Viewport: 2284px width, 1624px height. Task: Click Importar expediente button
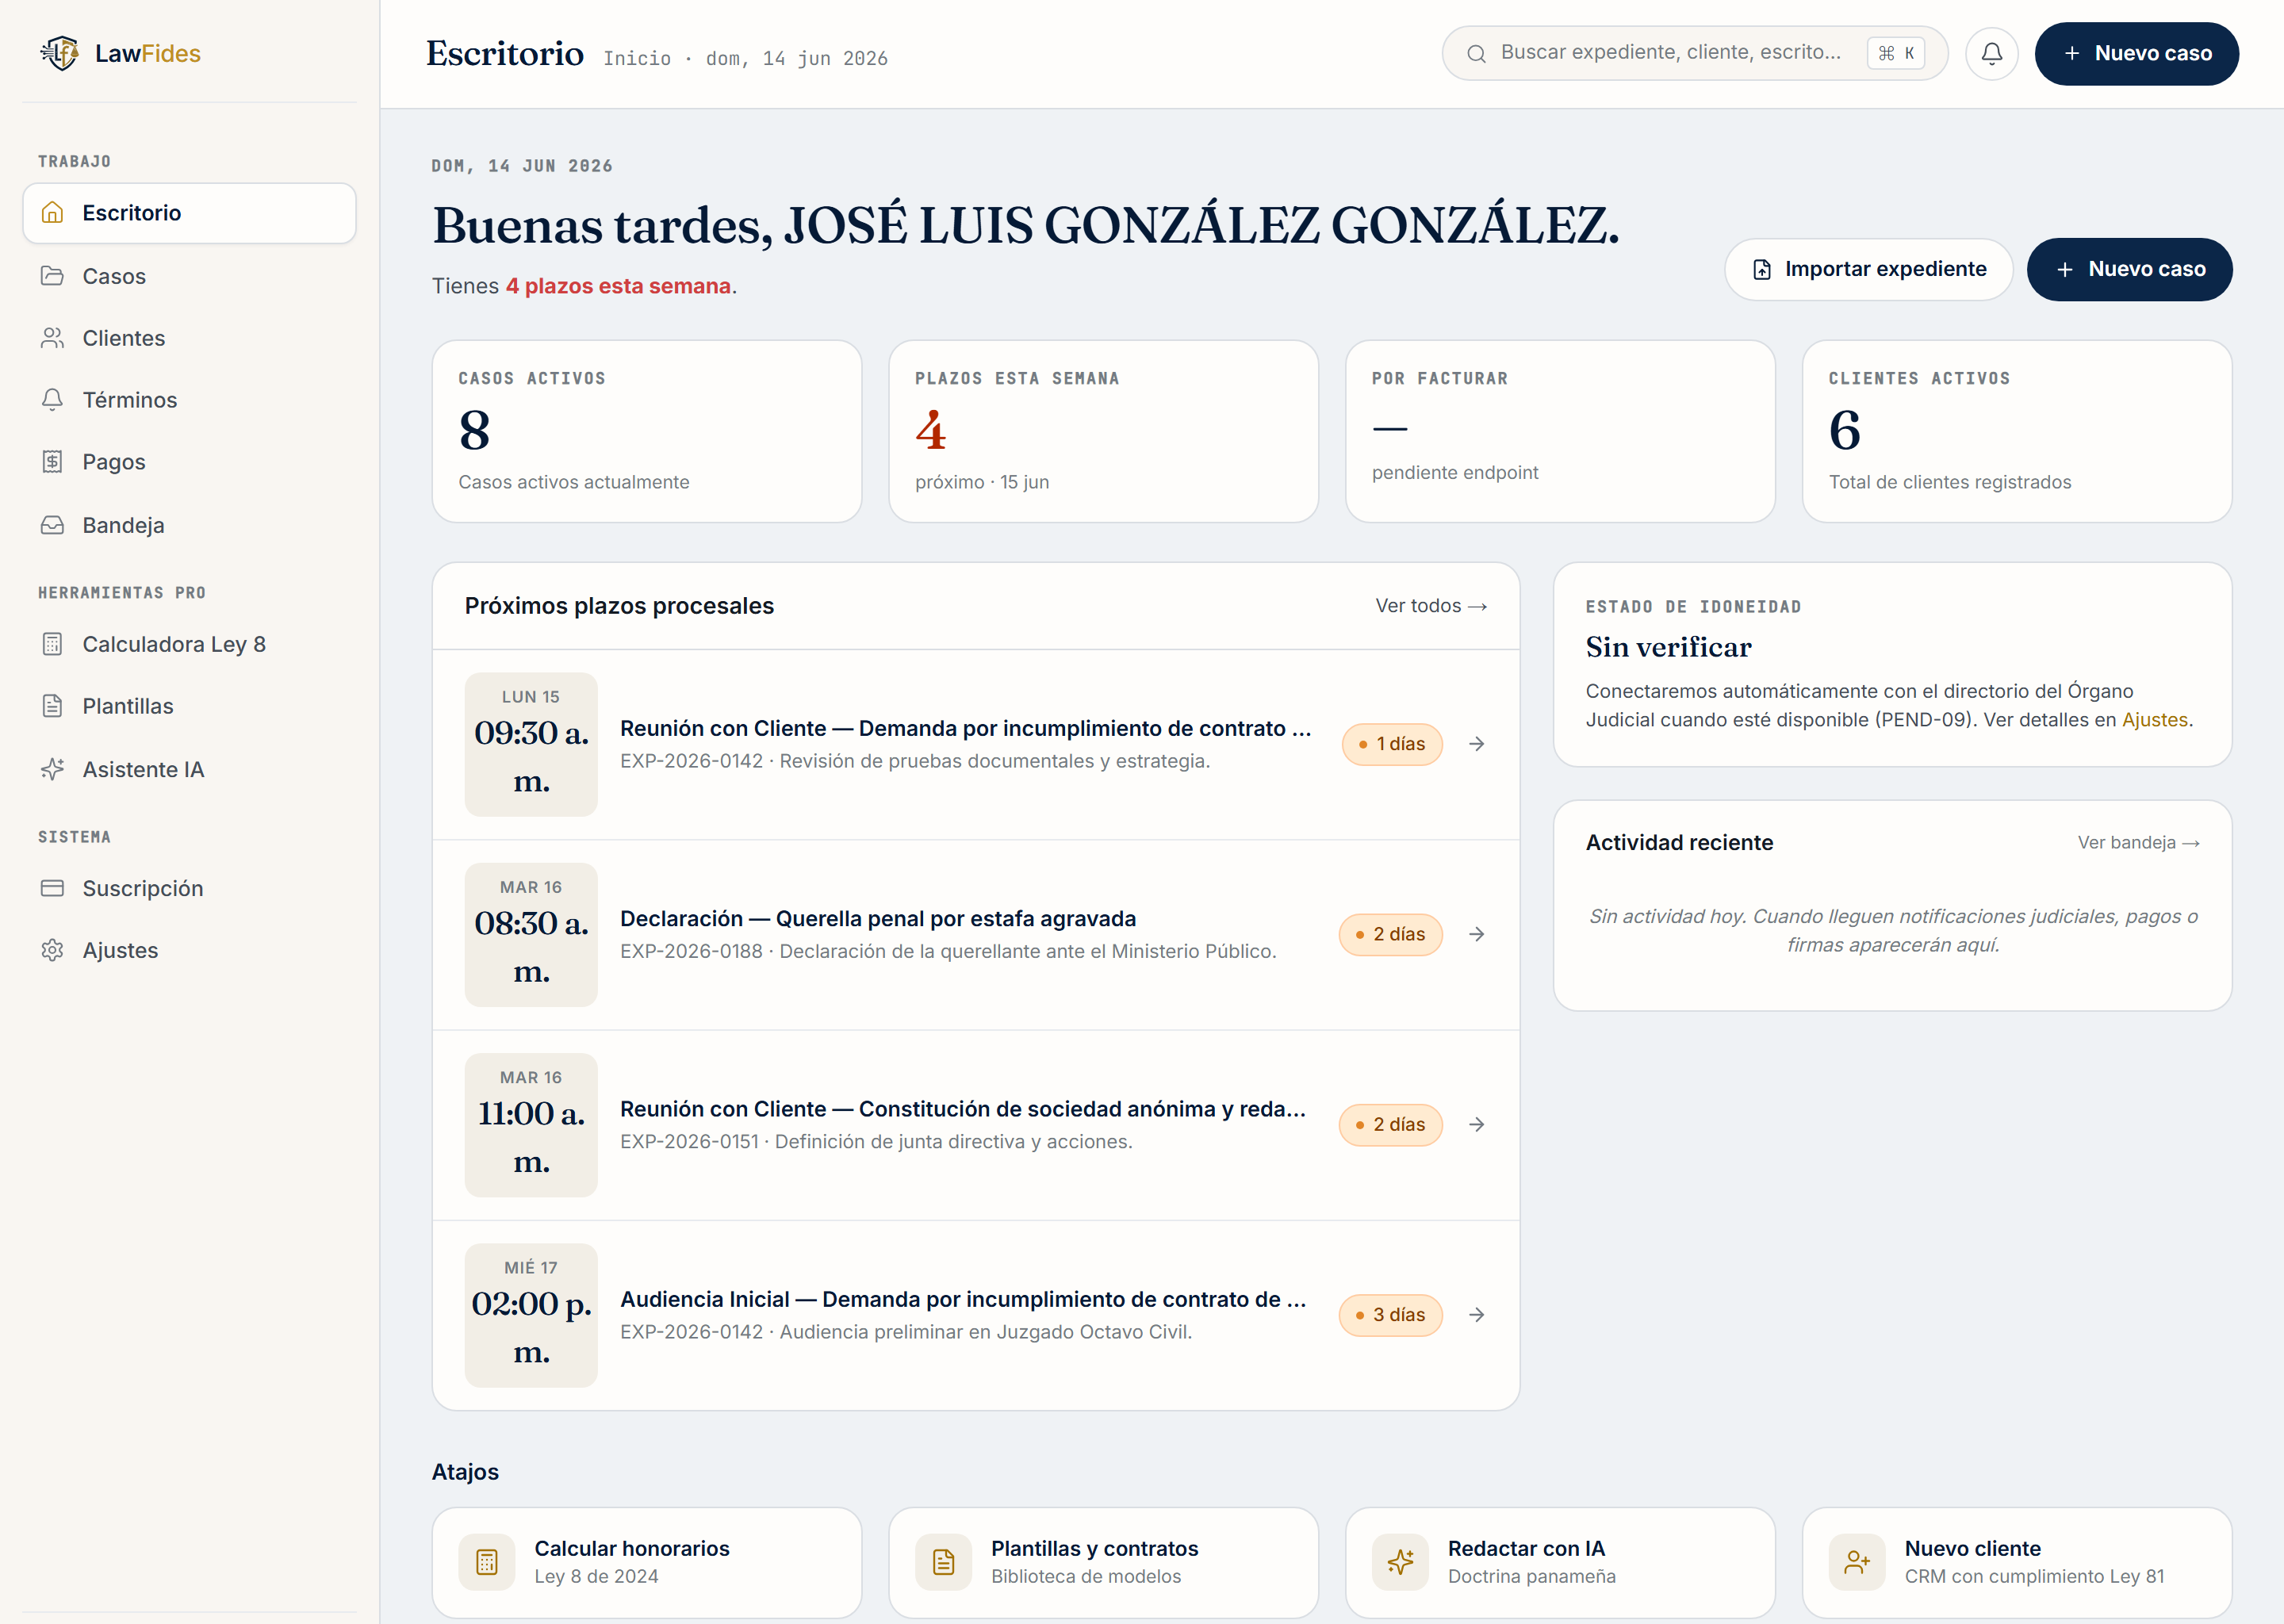click(1869, 269)
